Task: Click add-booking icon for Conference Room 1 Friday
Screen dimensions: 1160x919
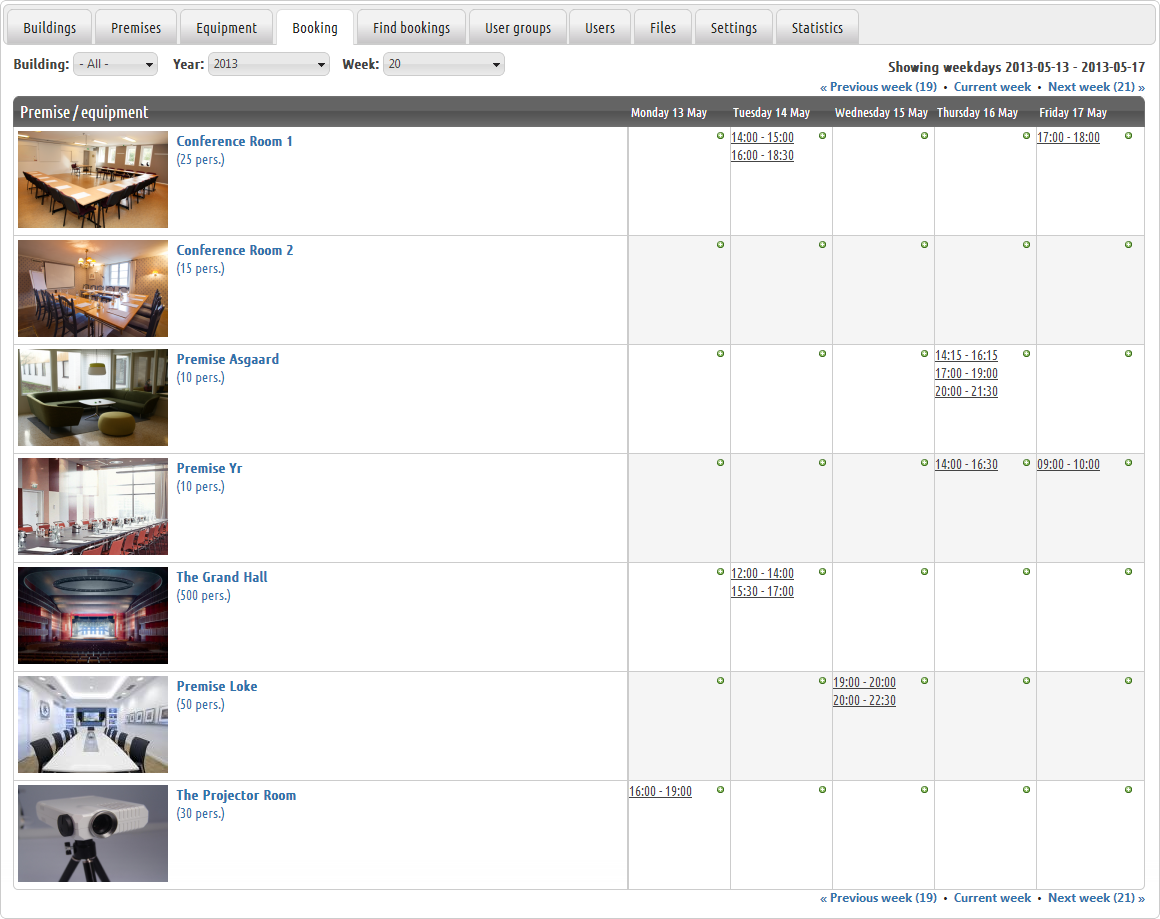Action: pos(1129,136)
